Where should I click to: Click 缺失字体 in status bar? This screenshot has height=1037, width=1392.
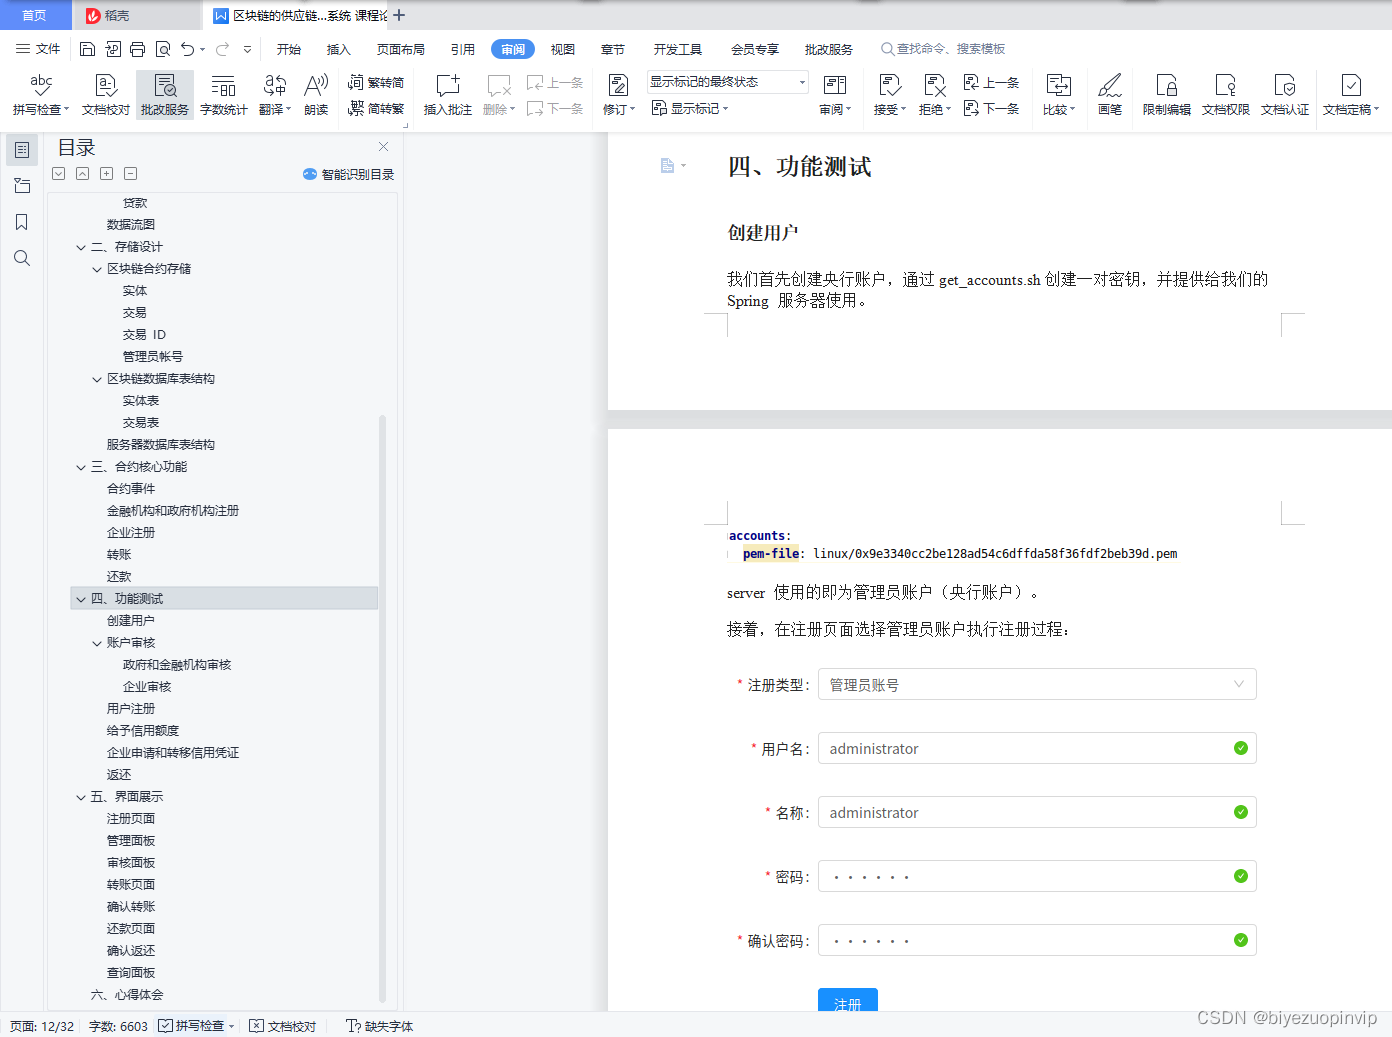(380, 1026)
